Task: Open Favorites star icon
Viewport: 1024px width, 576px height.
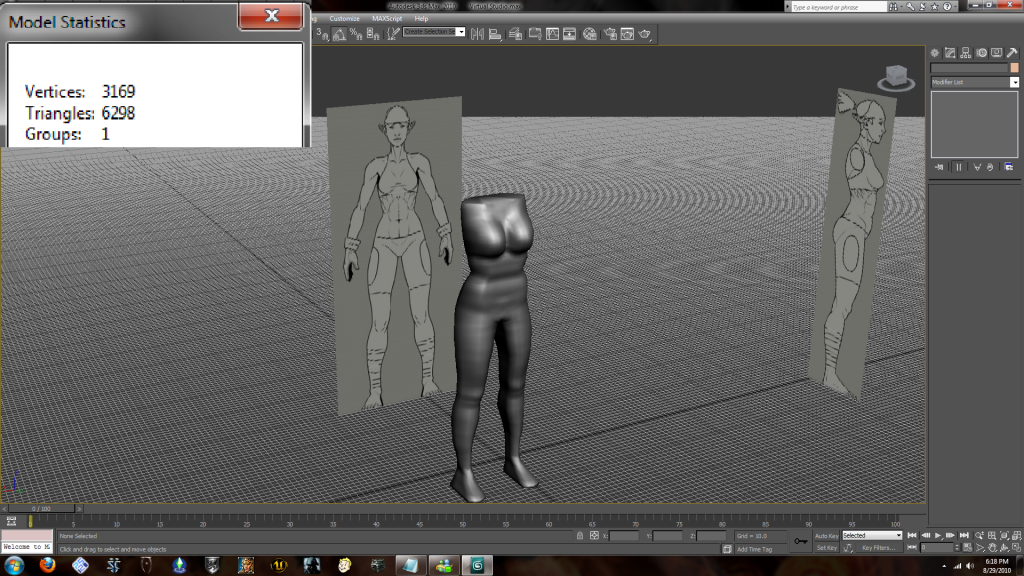Action: 935,7
